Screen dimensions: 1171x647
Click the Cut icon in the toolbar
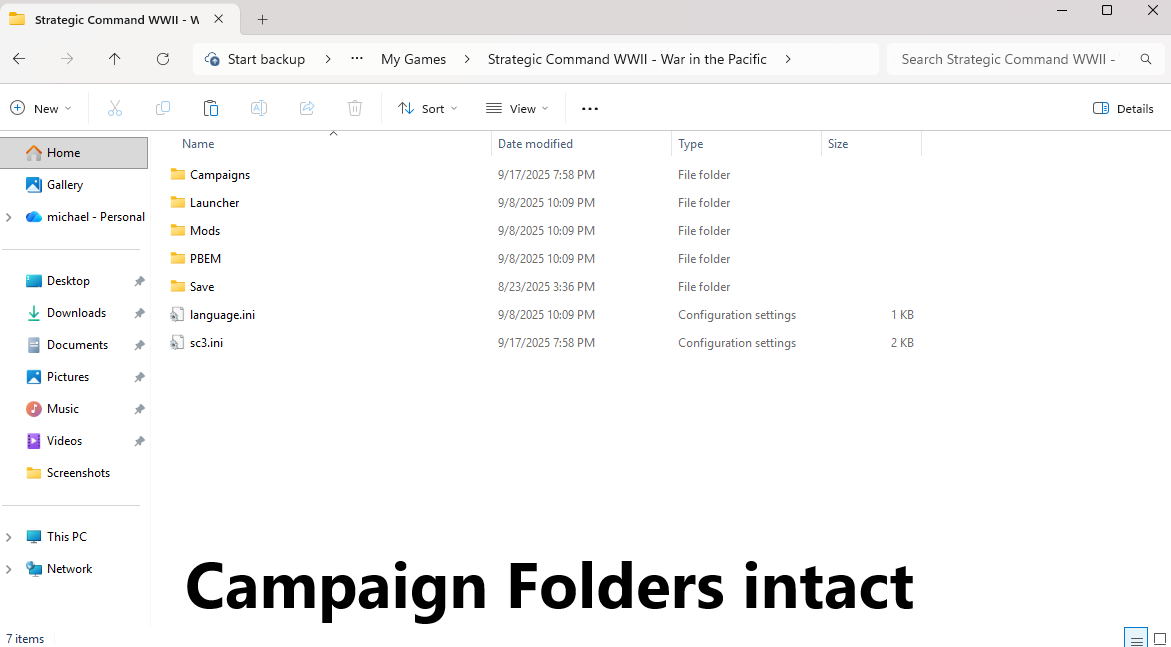114,108
